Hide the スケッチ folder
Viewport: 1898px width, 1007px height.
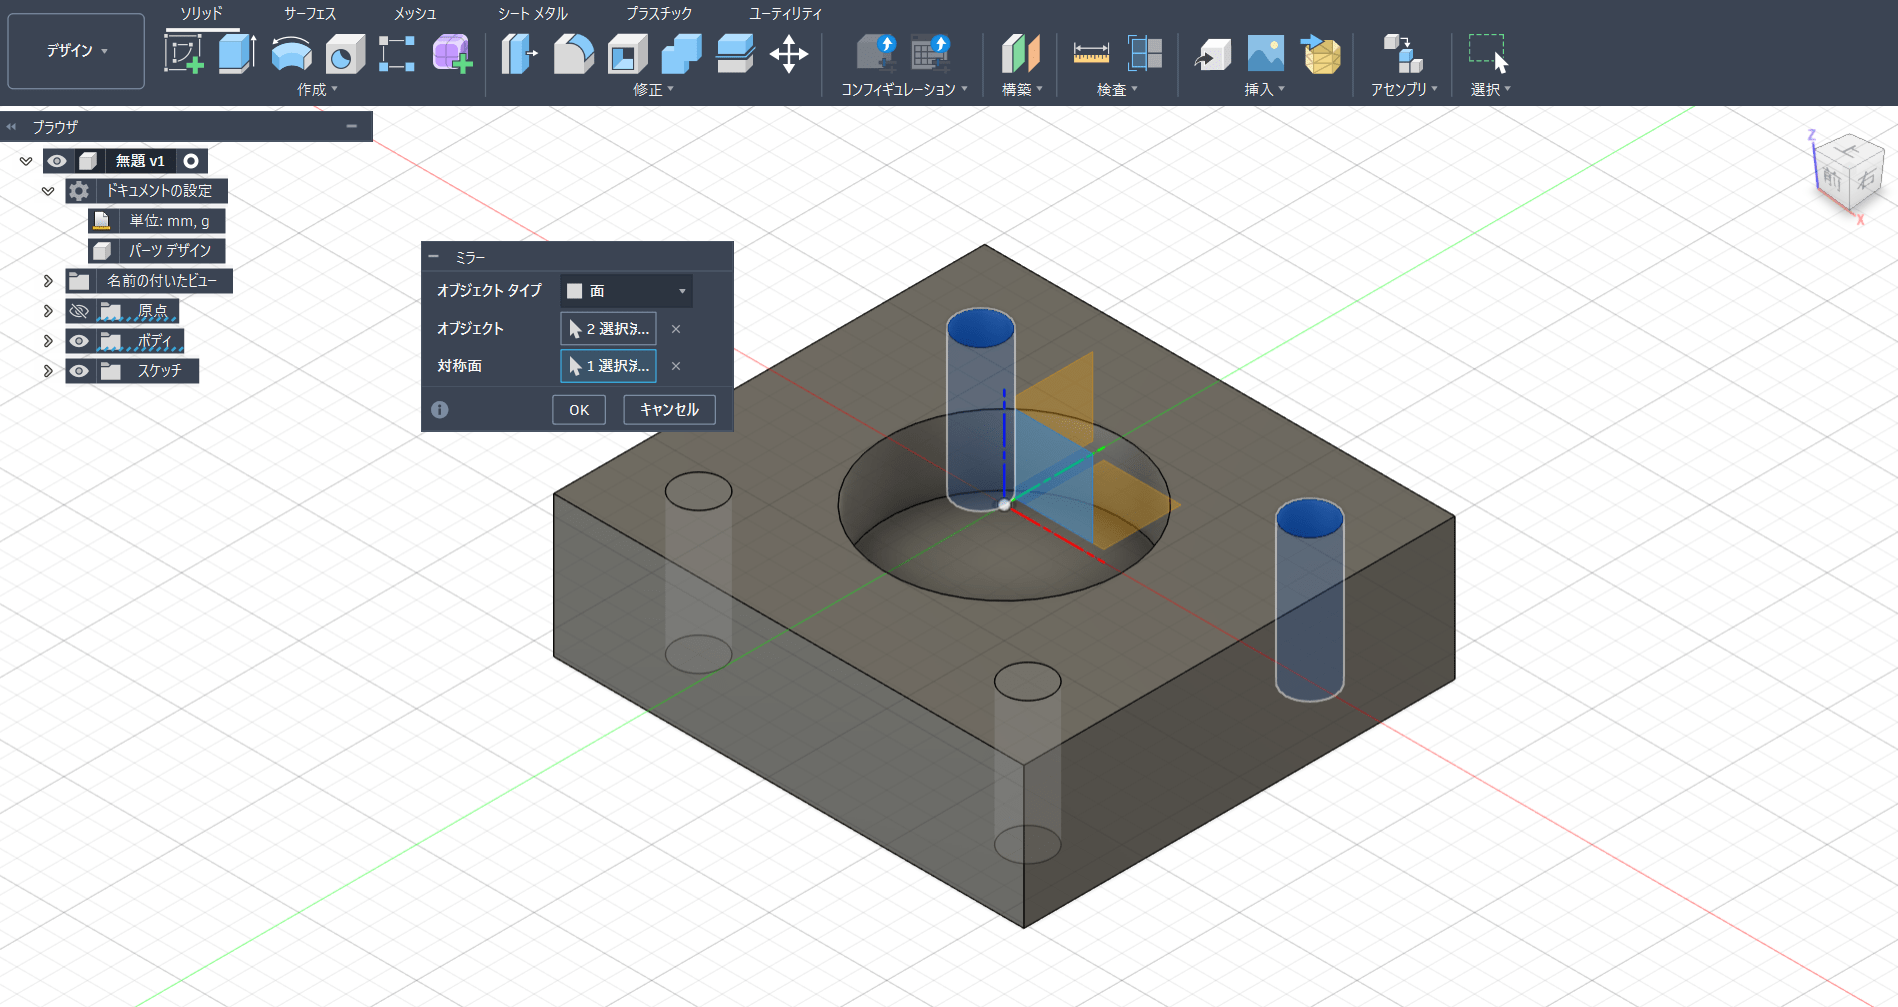(79, 371)
